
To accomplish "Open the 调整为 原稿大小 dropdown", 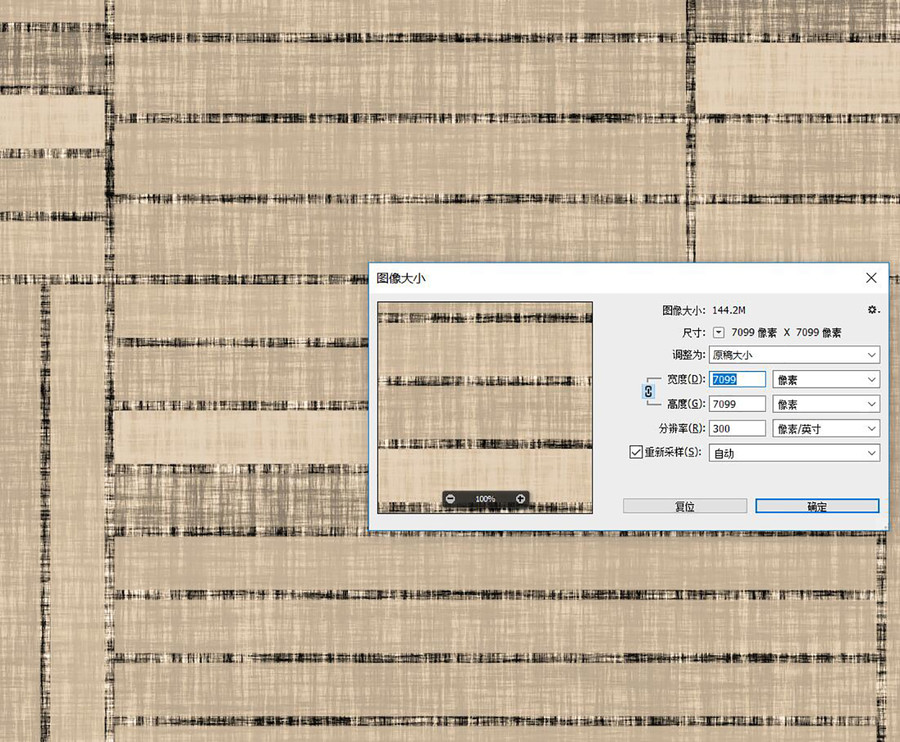I will click(794, 355).
